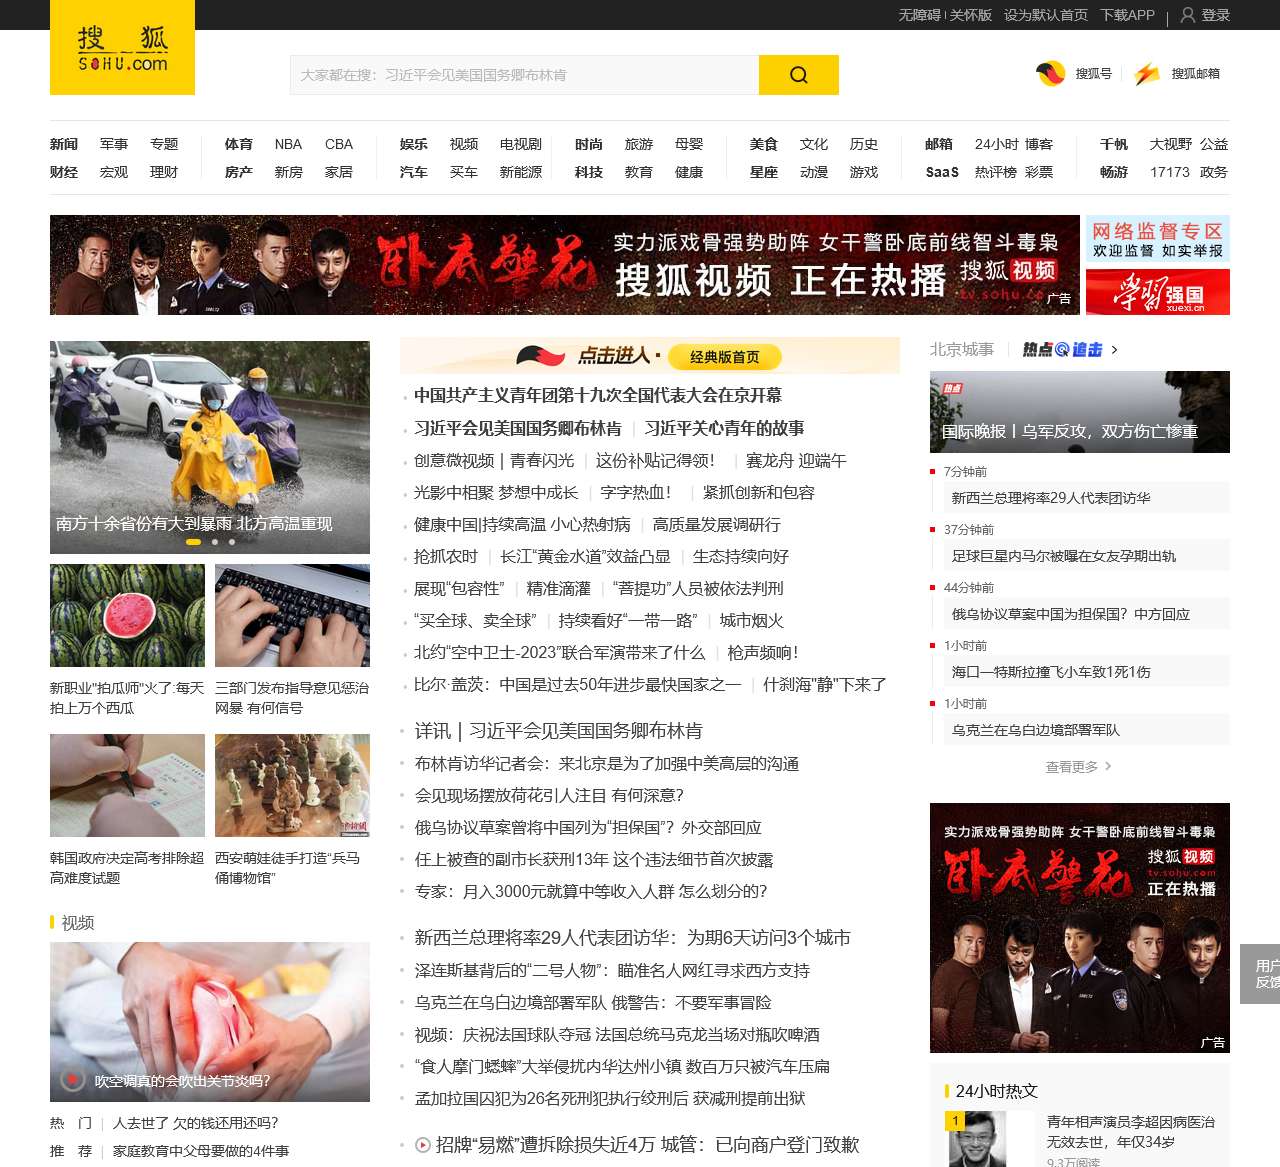
Task: Open the 下载APP top menu
Action: point(1127,15)
